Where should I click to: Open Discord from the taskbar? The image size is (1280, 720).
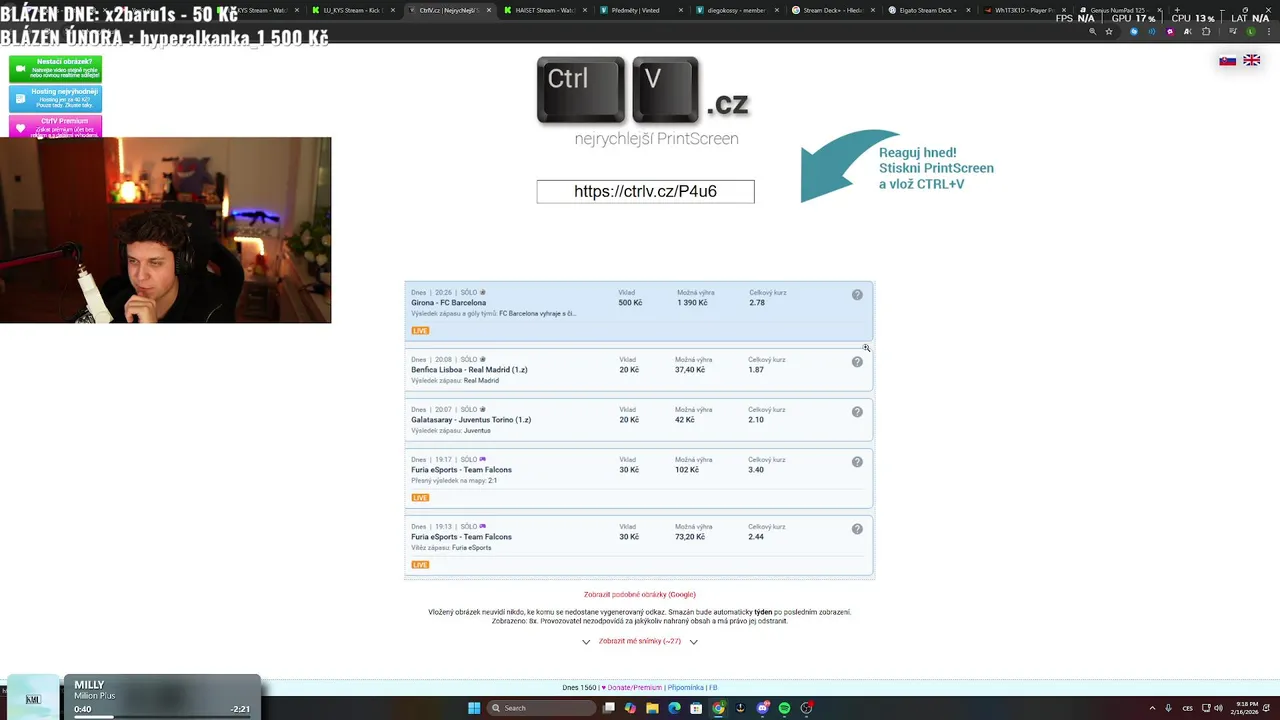pyautogui.click(x=763, y=708)
